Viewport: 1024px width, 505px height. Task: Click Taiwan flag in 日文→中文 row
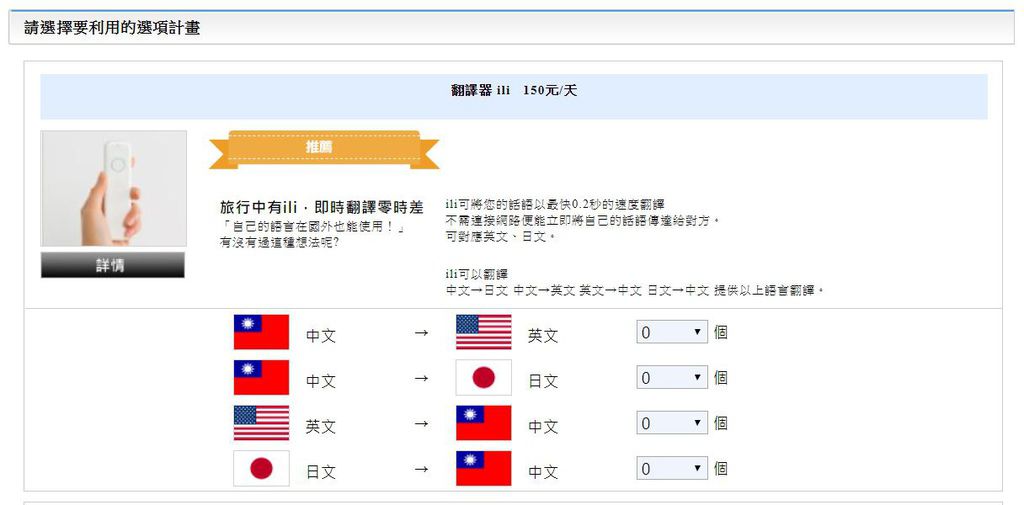coord(483,468)
